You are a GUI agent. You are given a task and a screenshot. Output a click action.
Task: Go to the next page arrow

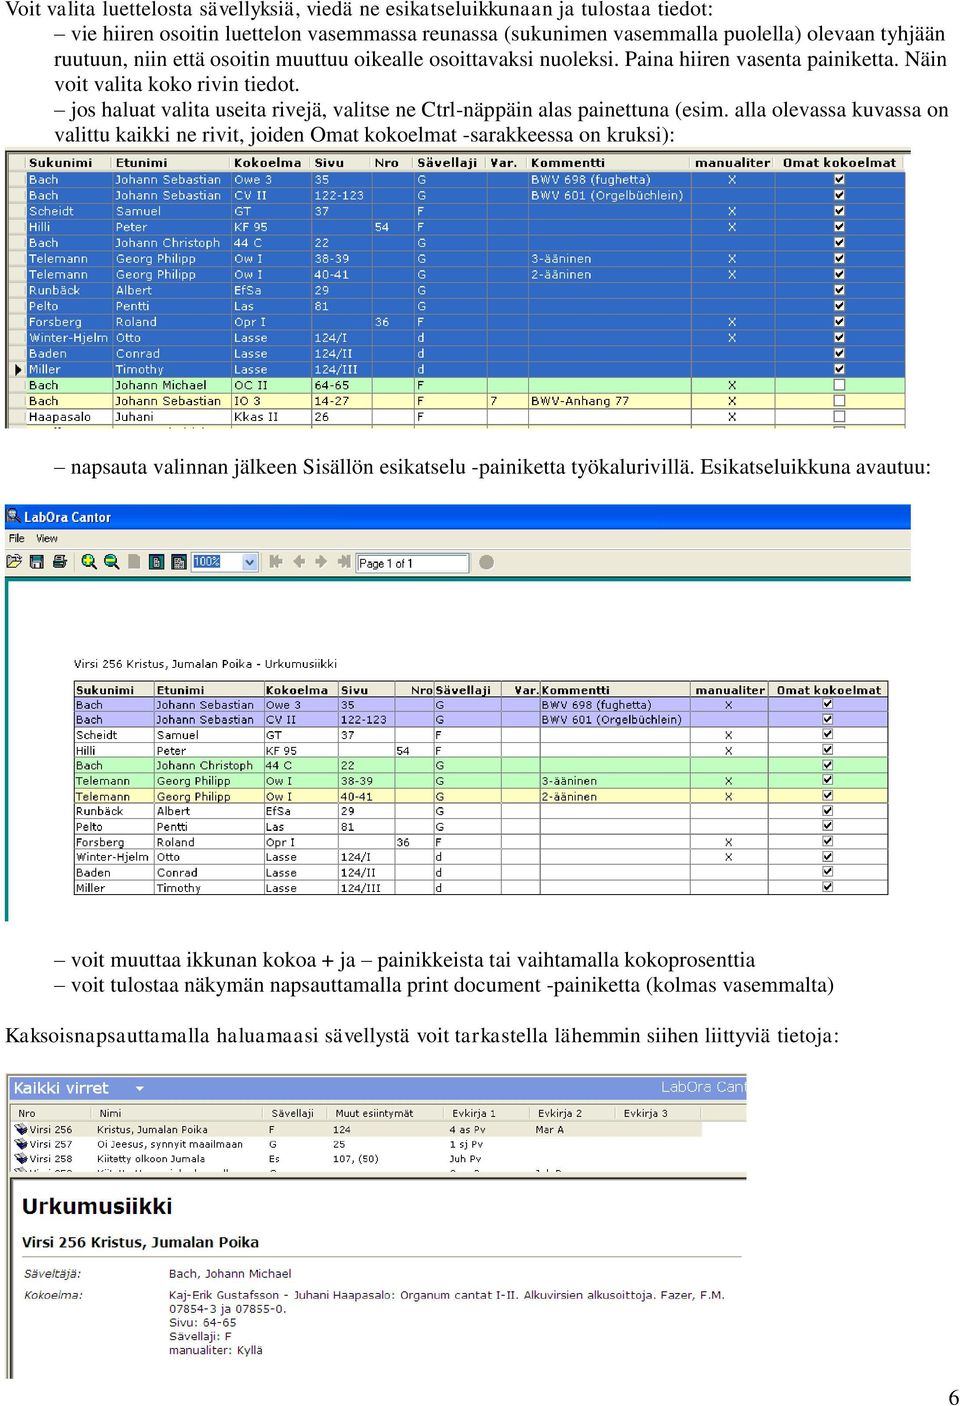click(321, 562)
